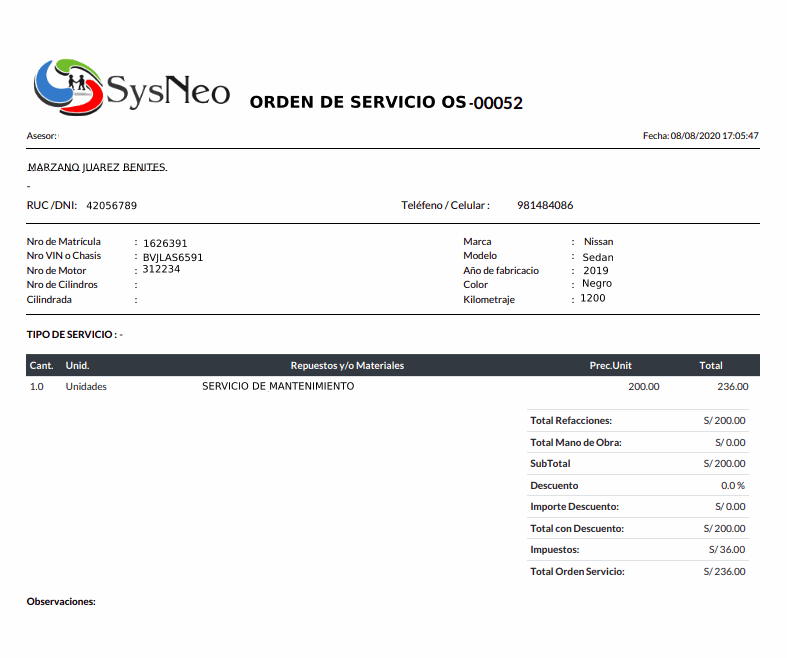
Task: Click the Marca value Nissan
Action: pos(598,241)
